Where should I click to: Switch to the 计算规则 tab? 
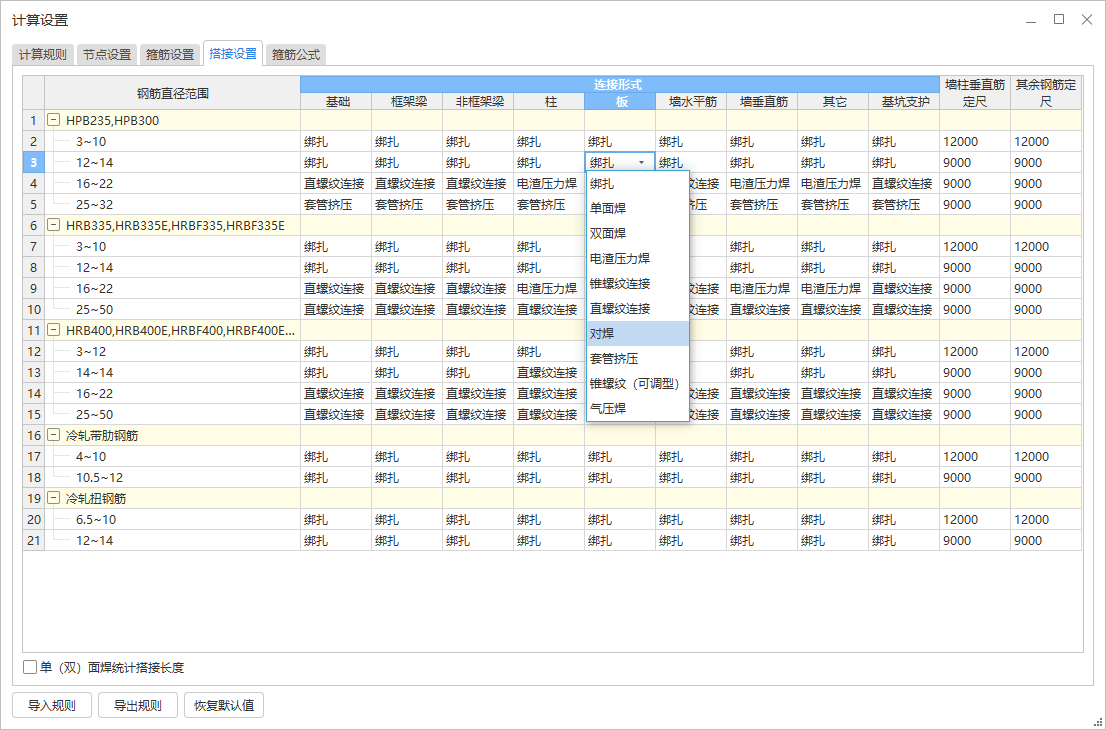pos(43,55)
